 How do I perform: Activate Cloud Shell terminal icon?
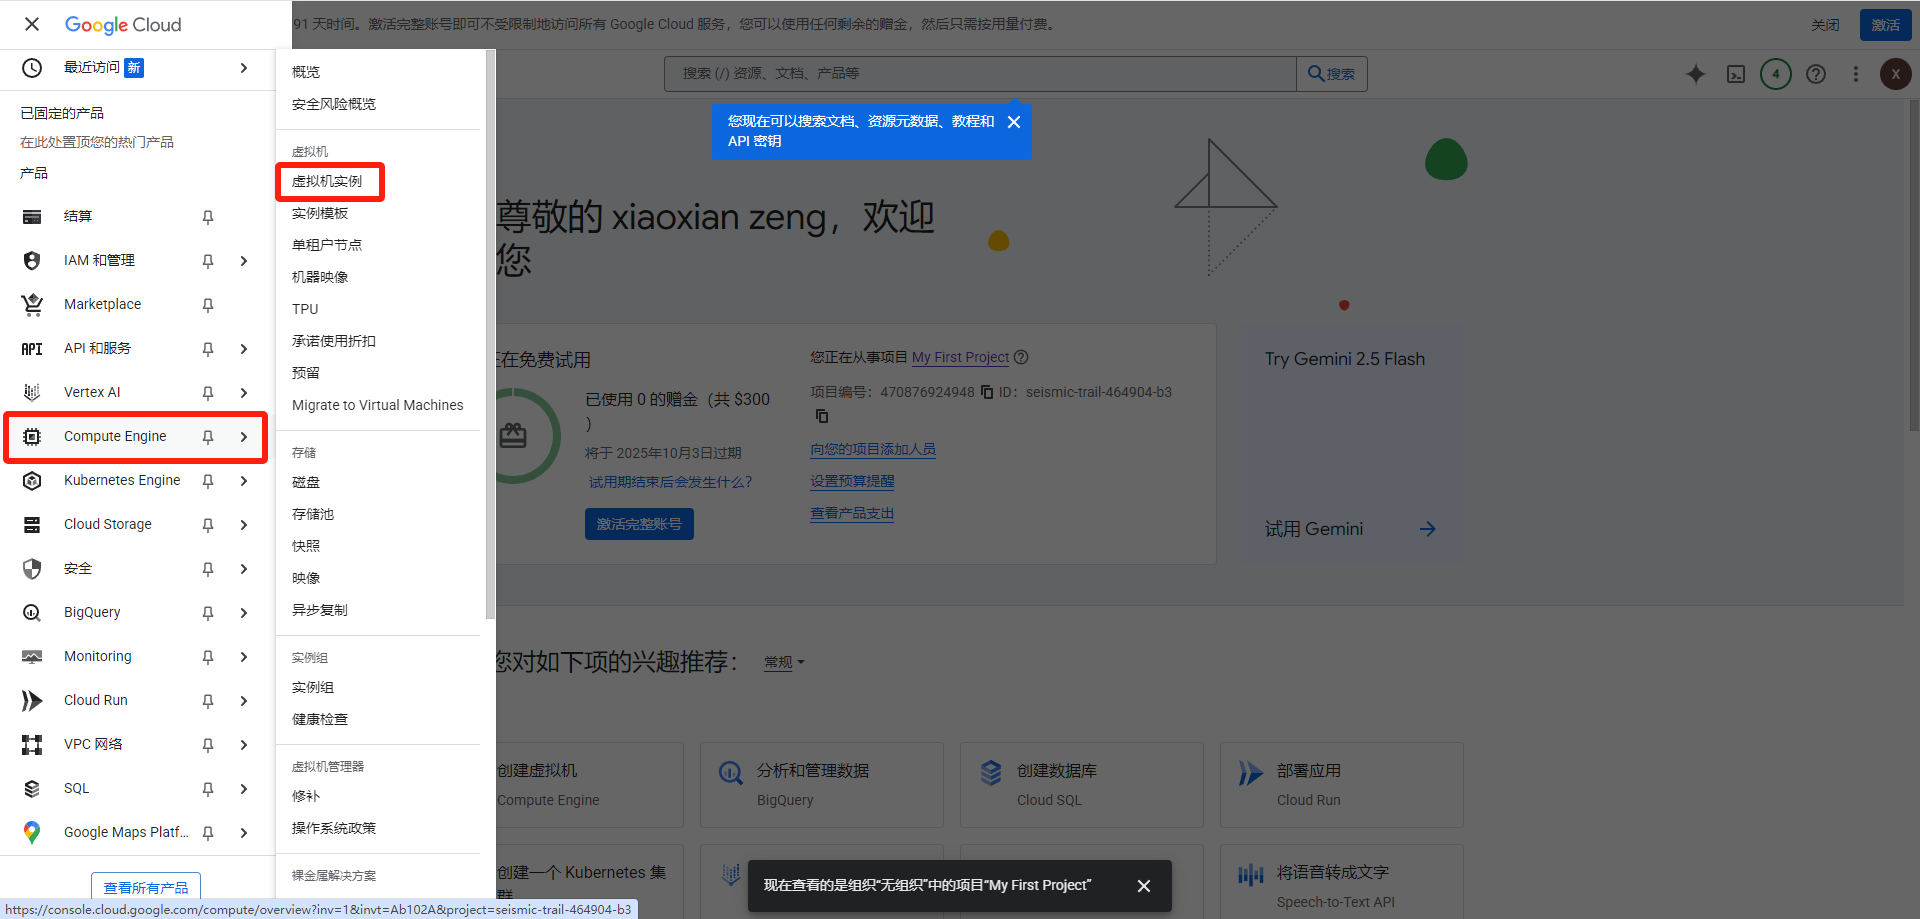point(1736,74)
